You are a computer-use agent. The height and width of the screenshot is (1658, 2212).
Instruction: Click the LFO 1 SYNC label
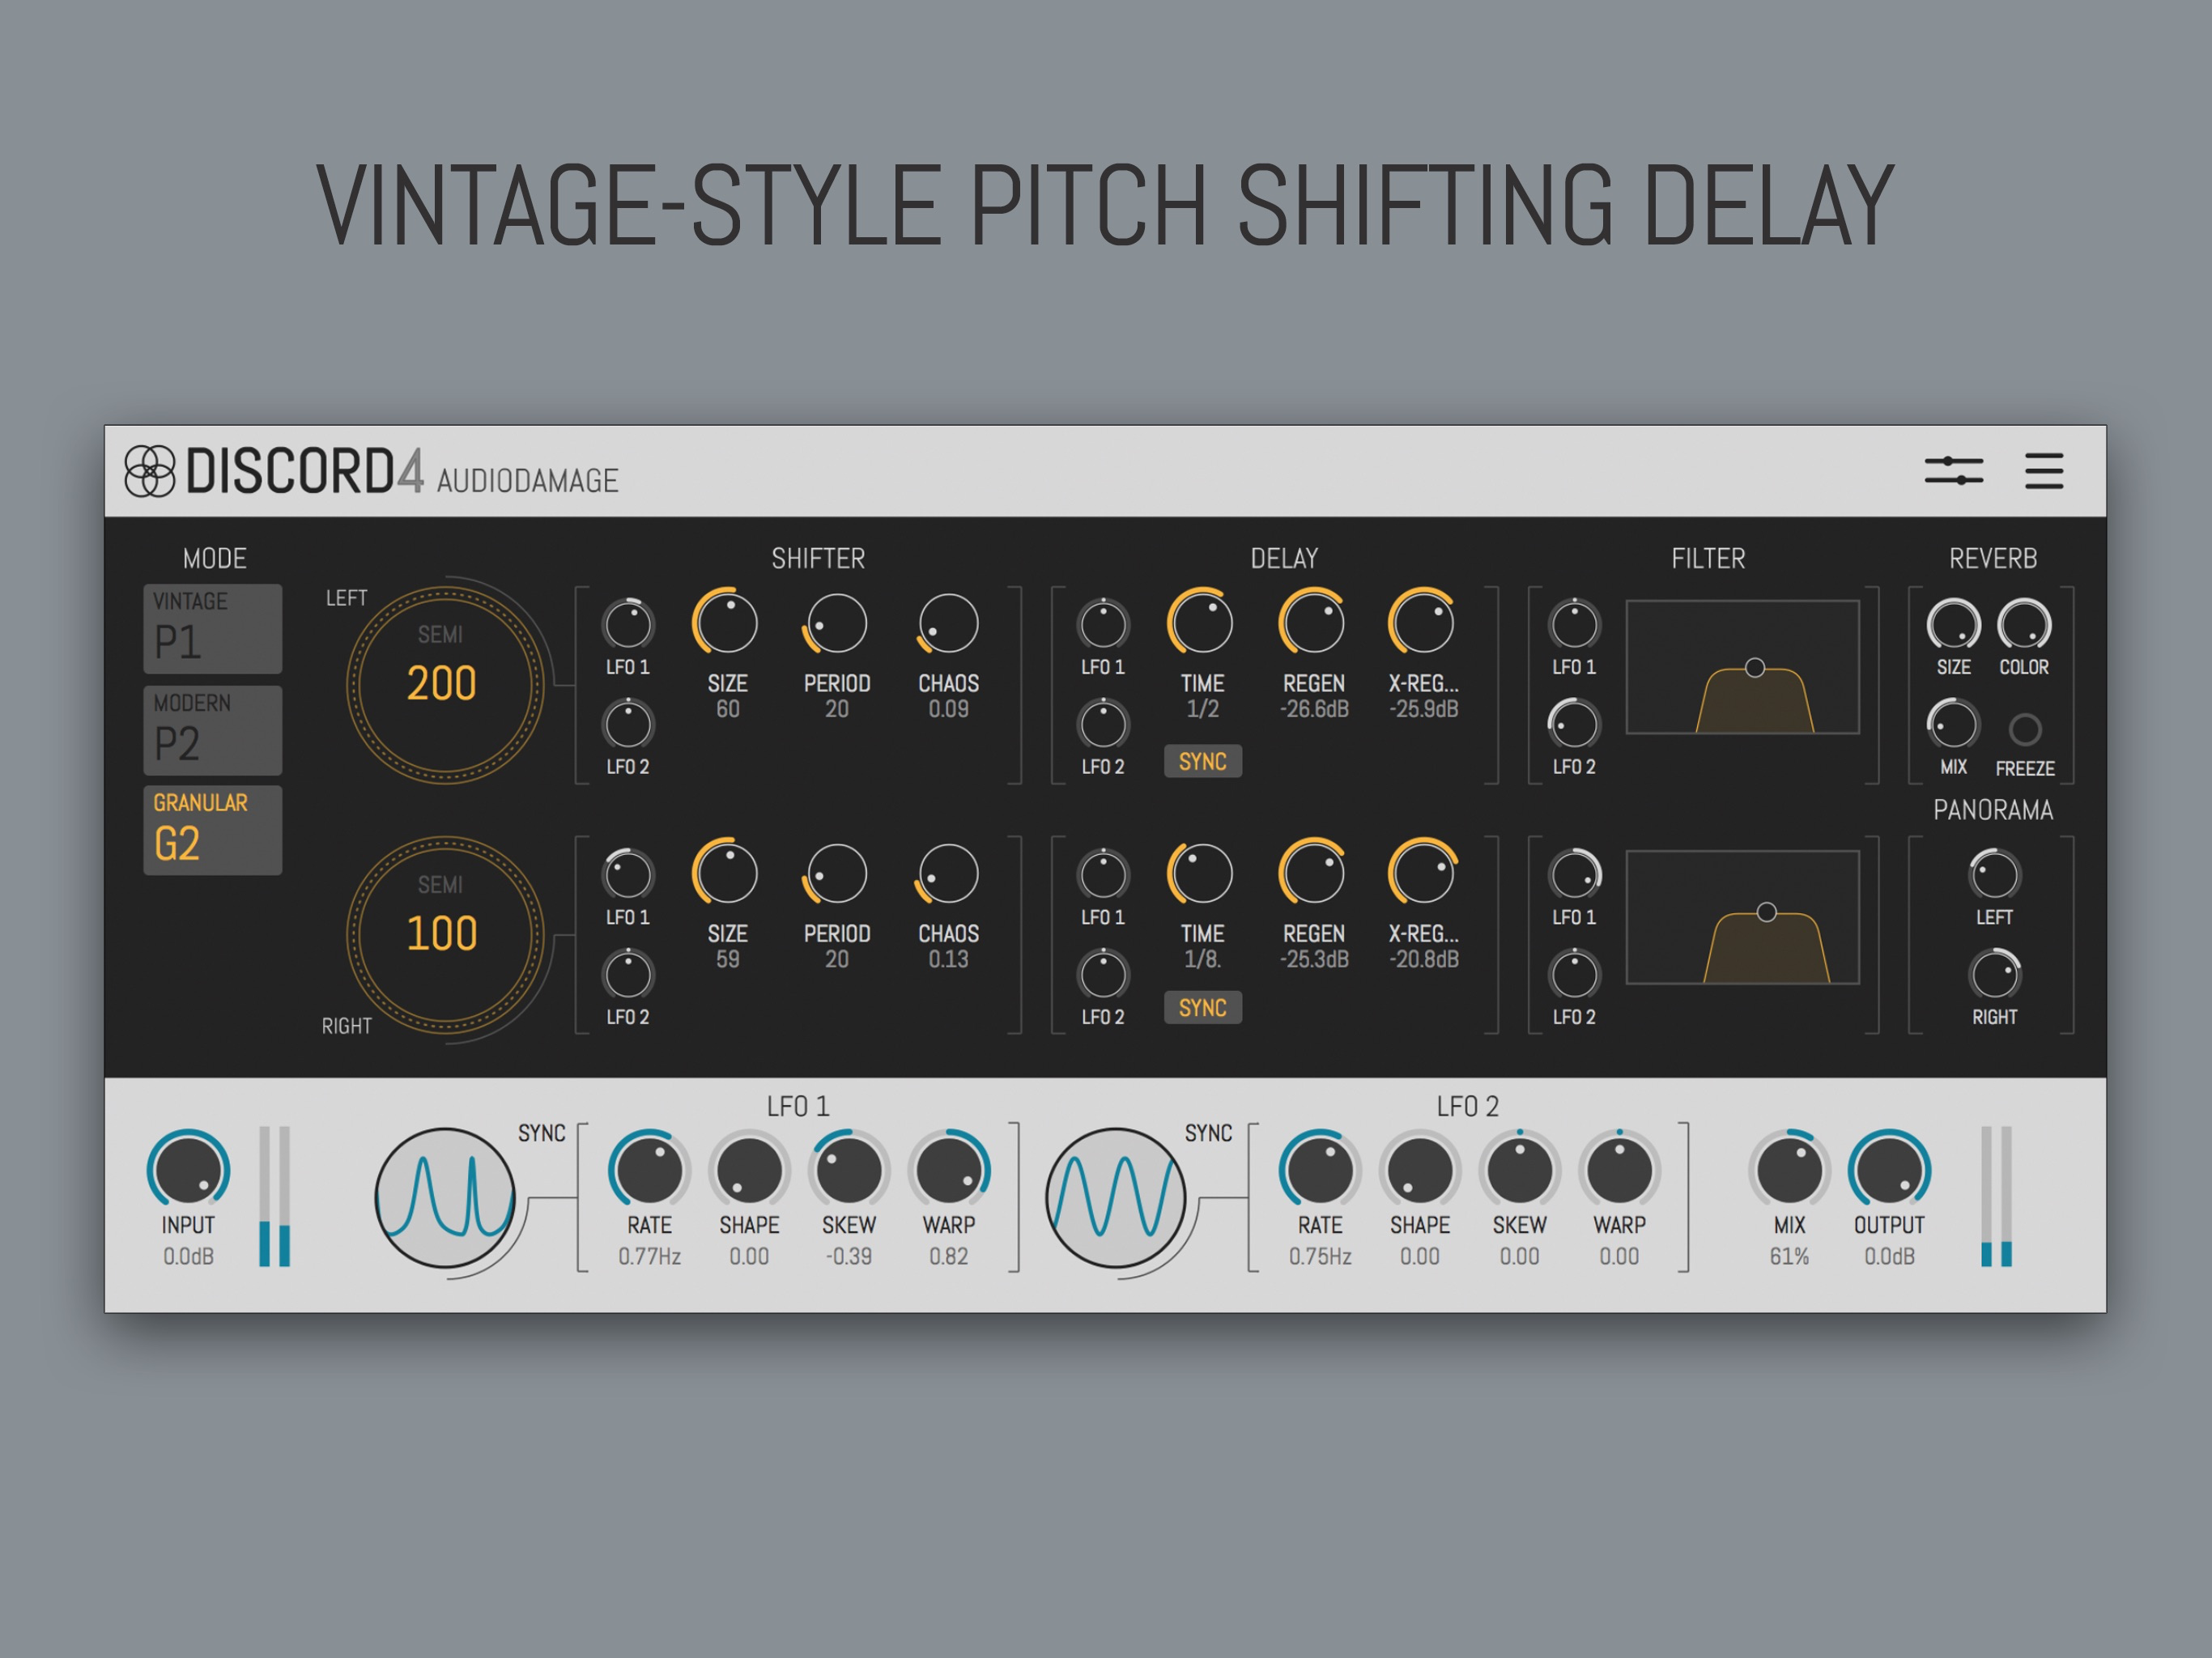point(541,1133)
